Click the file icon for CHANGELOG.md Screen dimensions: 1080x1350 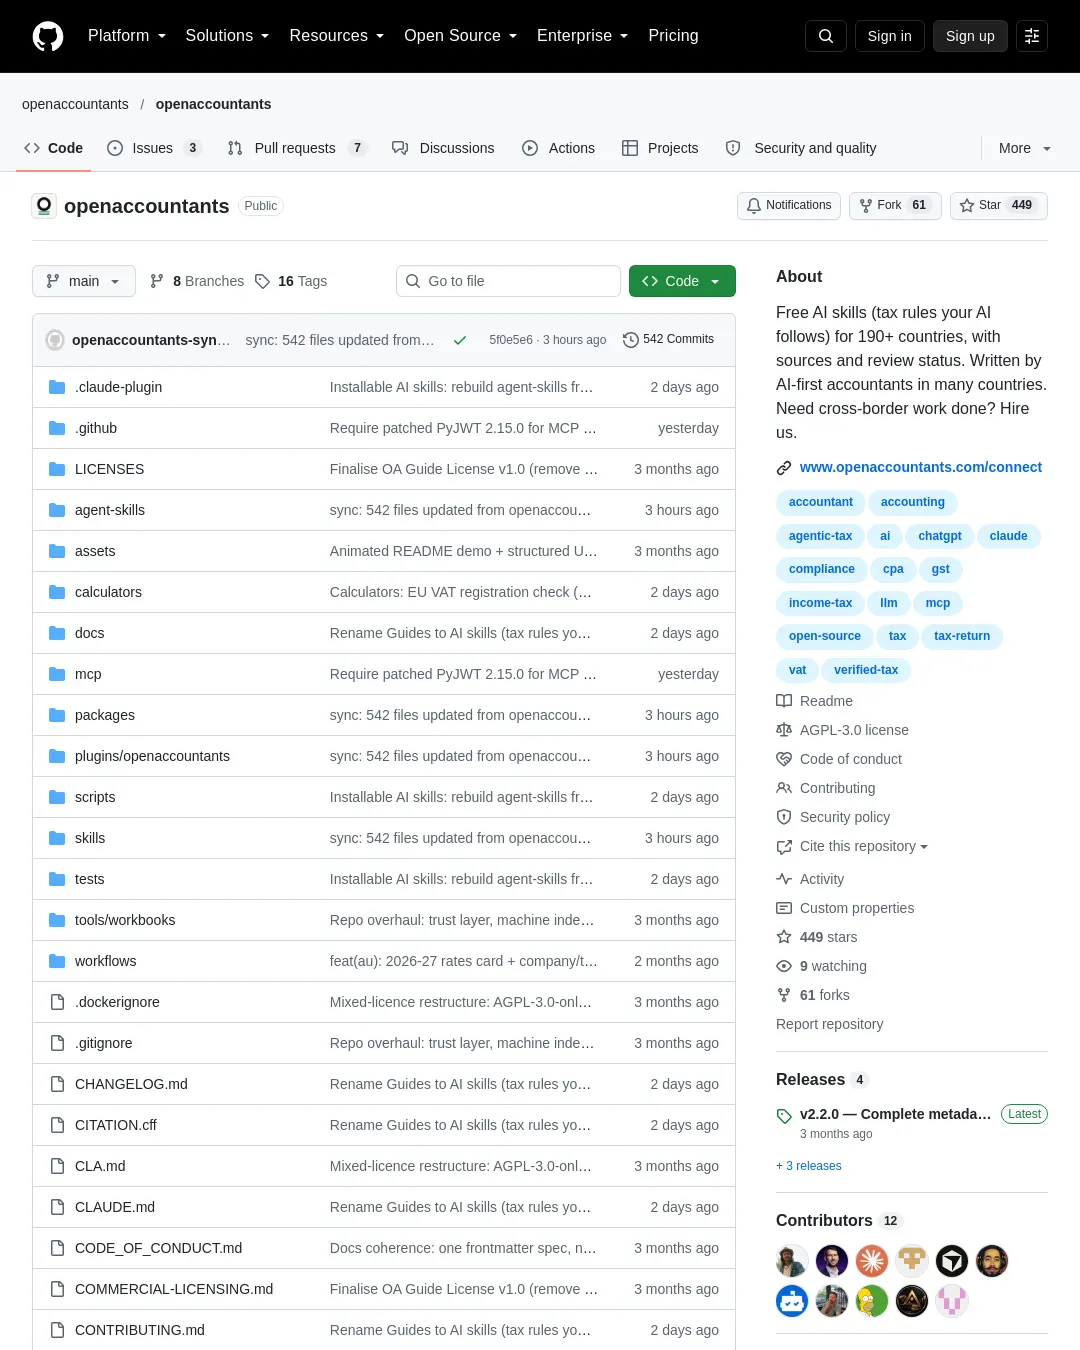pos(57,1084)
